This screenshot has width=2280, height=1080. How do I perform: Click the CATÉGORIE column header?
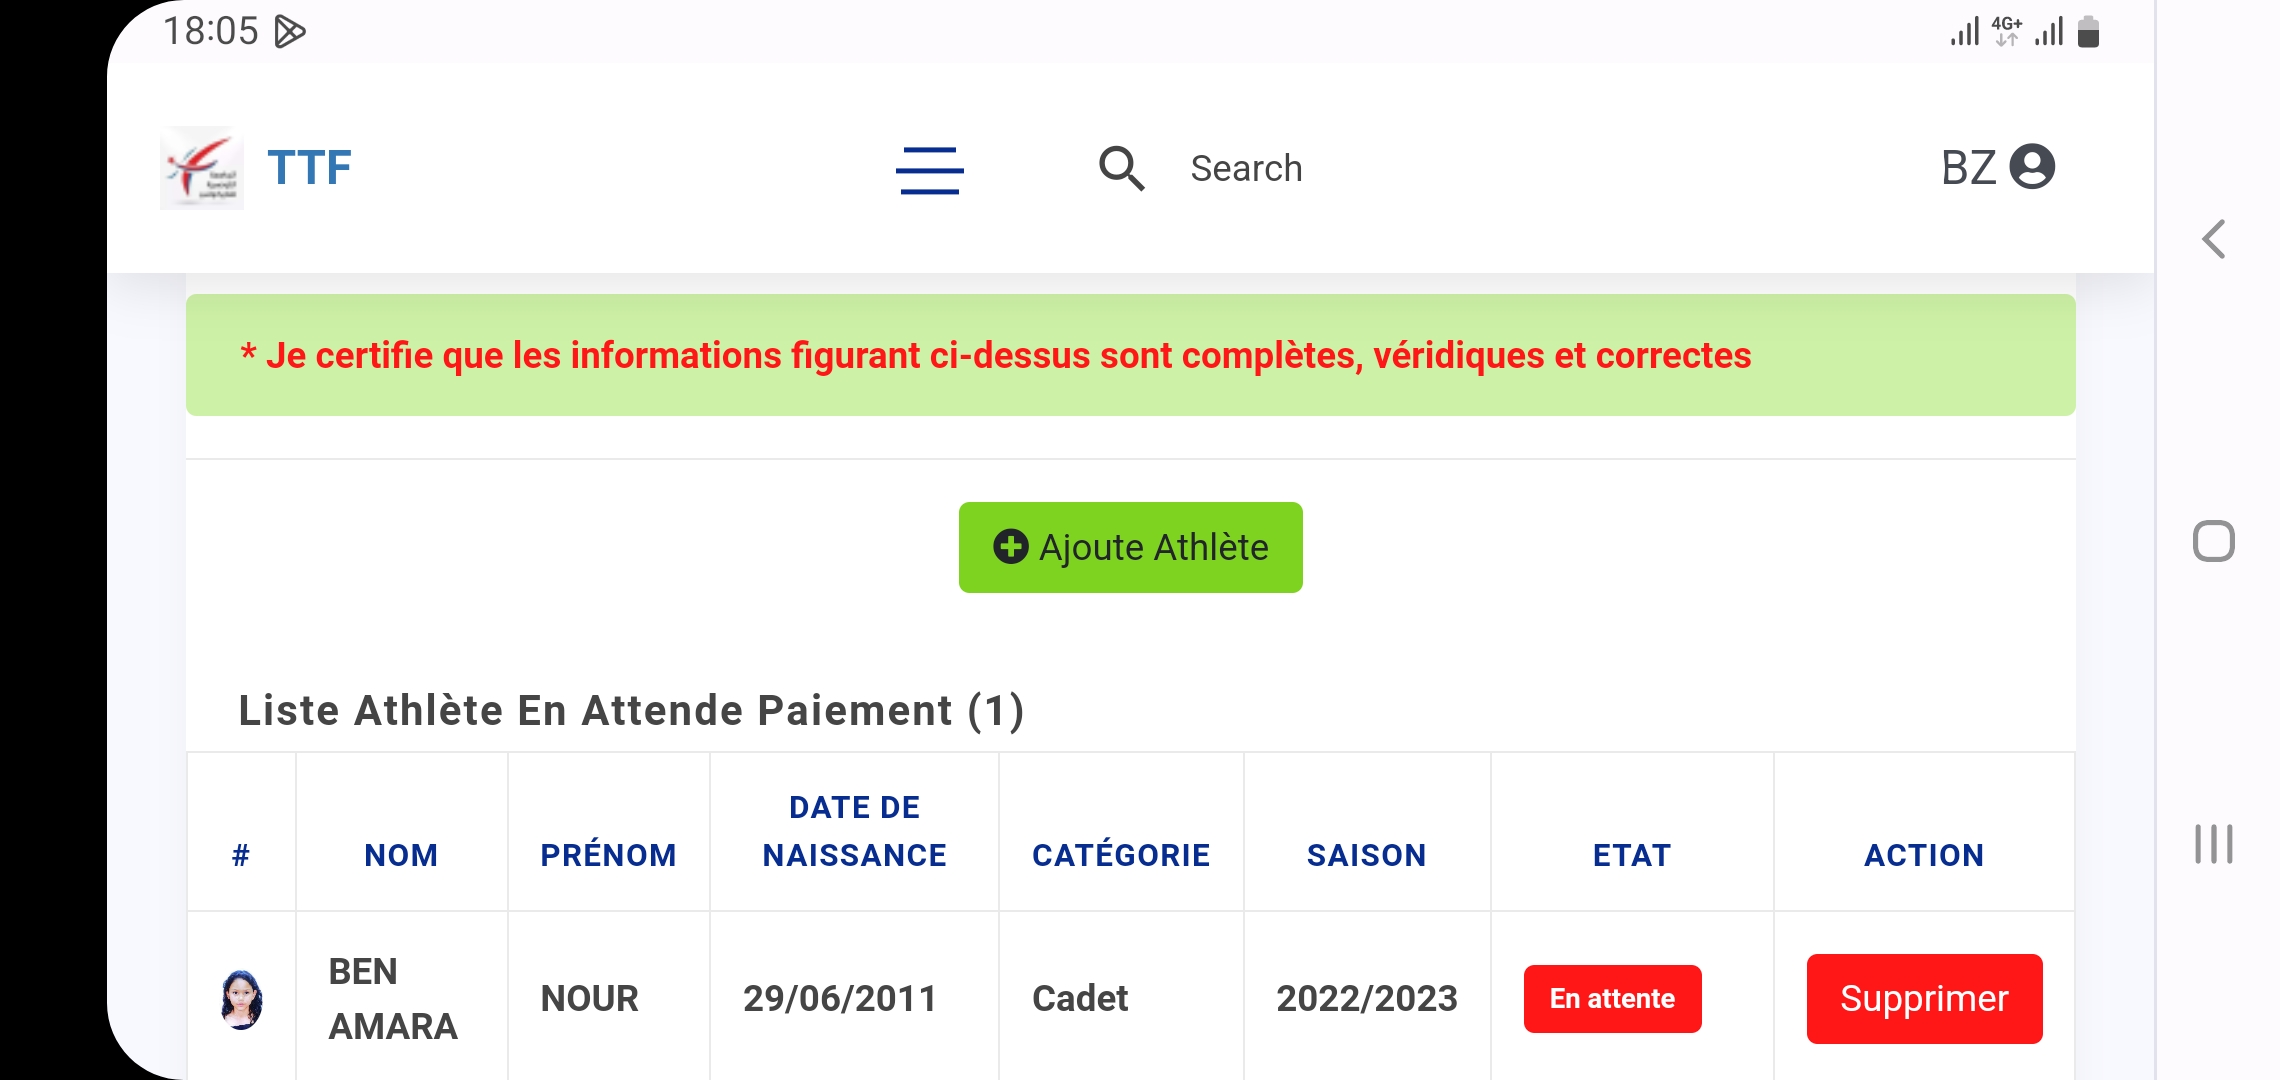(x=1121, y=855)
